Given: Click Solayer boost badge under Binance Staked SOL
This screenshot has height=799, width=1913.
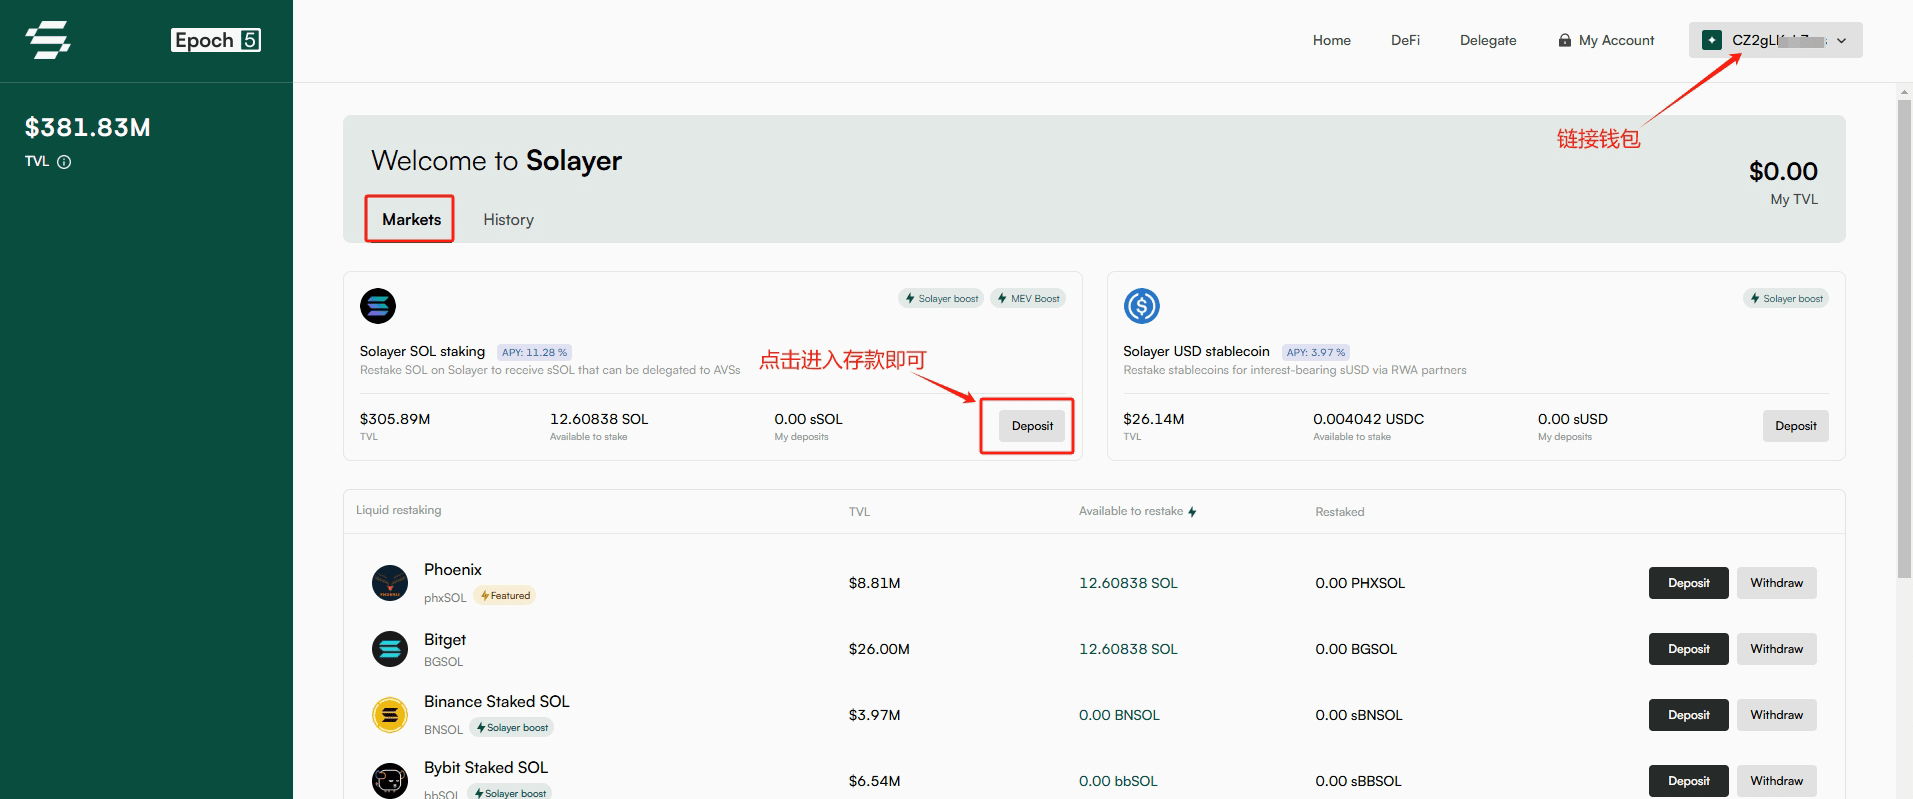Looking at the screenshot, I should 513,727.
